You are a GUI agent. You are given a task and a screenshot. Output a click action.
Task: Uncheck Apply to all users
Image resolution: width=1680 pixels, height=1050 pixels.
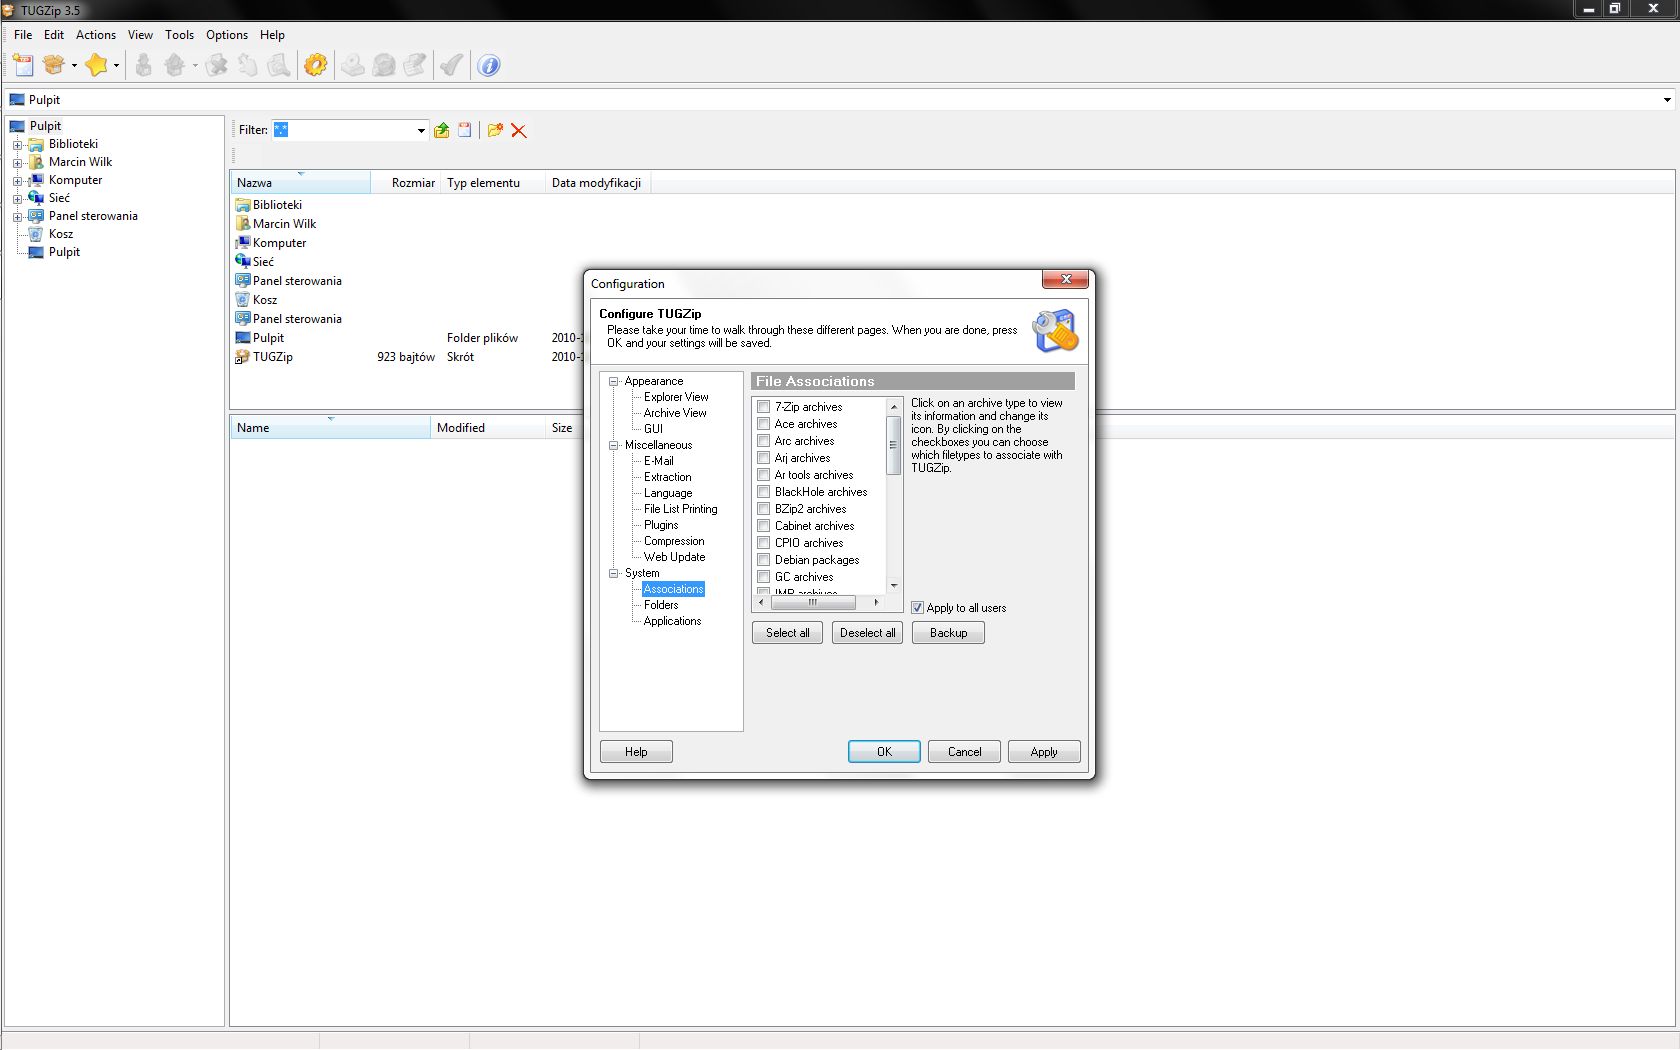pyautogui.click(x=917, y=608)
